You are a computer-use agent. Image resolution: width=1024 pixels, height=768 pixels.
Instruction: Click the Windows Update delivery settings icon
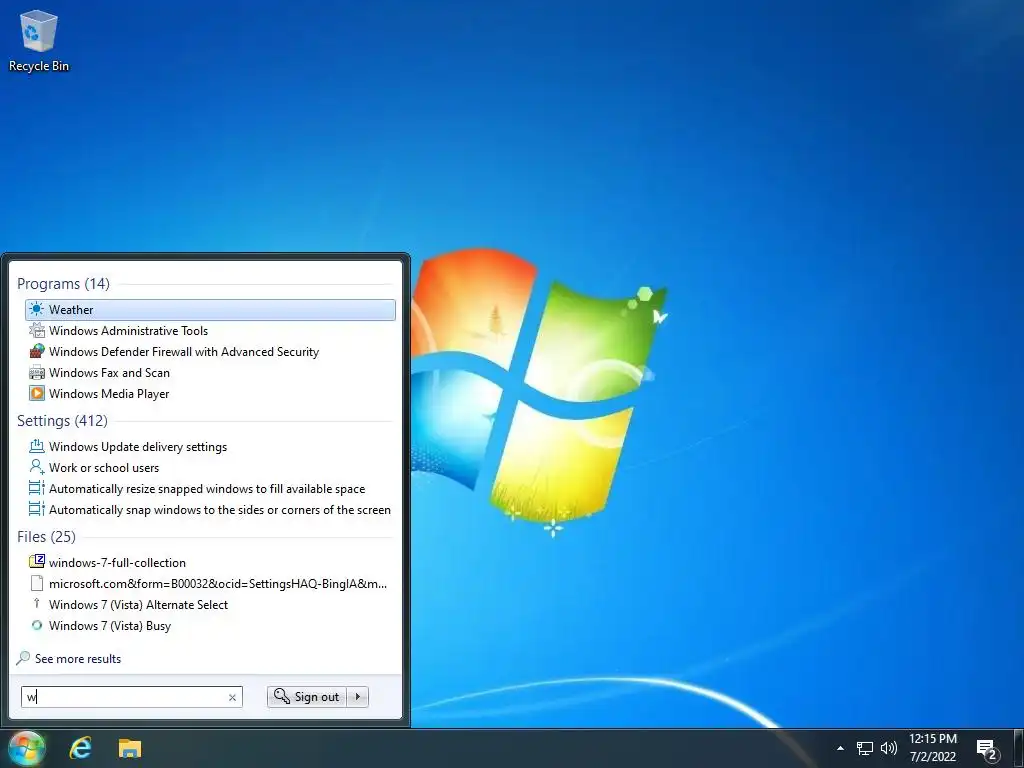pos(37,447)
